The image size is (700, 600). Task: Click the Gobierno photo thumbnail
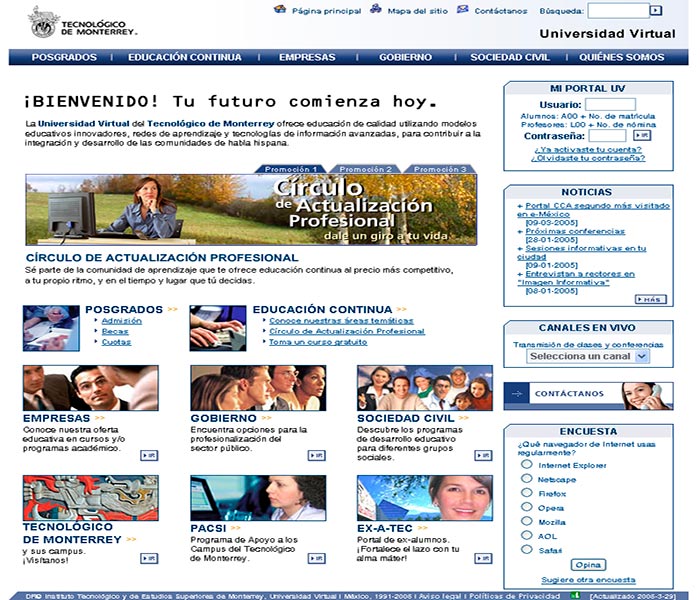(258, 388)
